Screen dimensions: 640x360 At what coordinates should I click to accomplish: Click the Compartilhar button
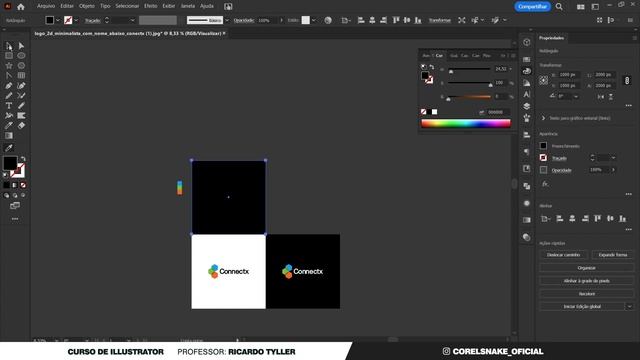coord(533,7)
